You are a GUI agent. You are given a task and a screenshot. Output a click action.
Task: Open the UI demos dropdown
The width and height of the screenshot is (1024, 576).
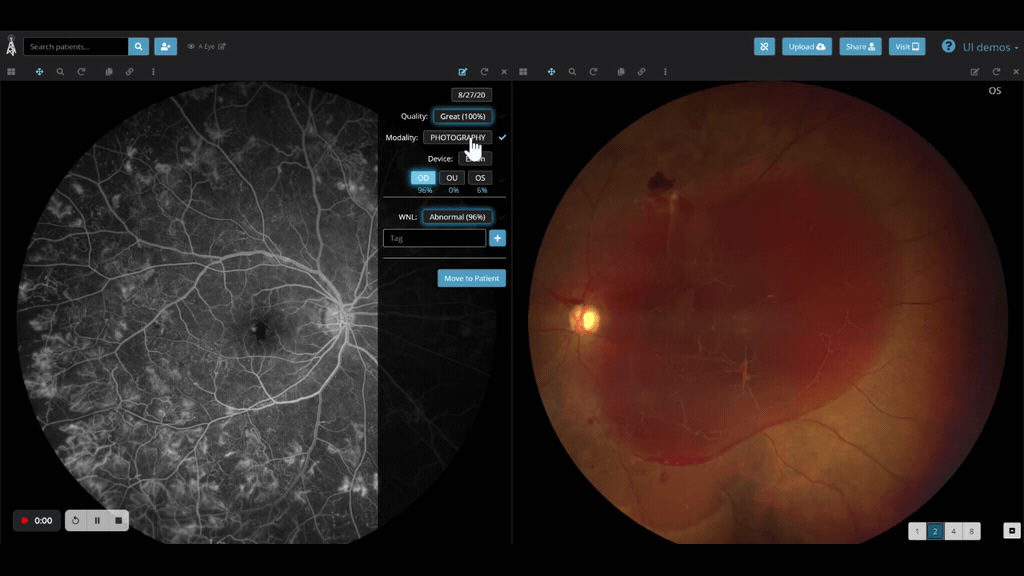tap(989, 46)
